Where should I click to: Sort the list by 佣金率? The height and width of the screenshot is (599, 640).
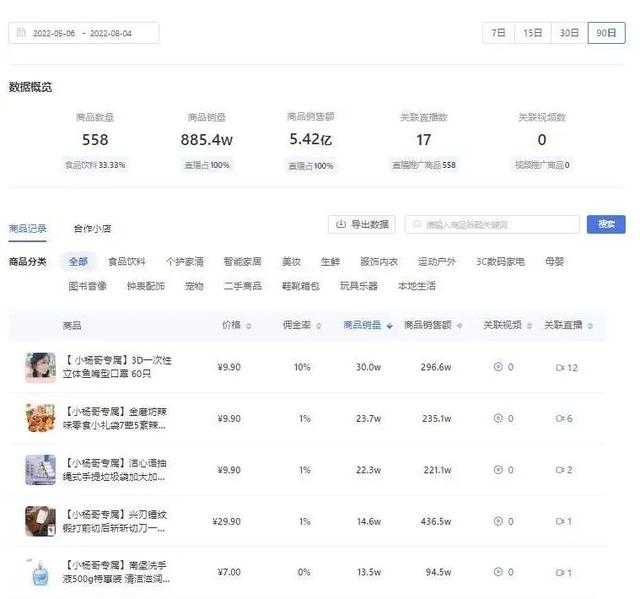click(x=298, y=325)
